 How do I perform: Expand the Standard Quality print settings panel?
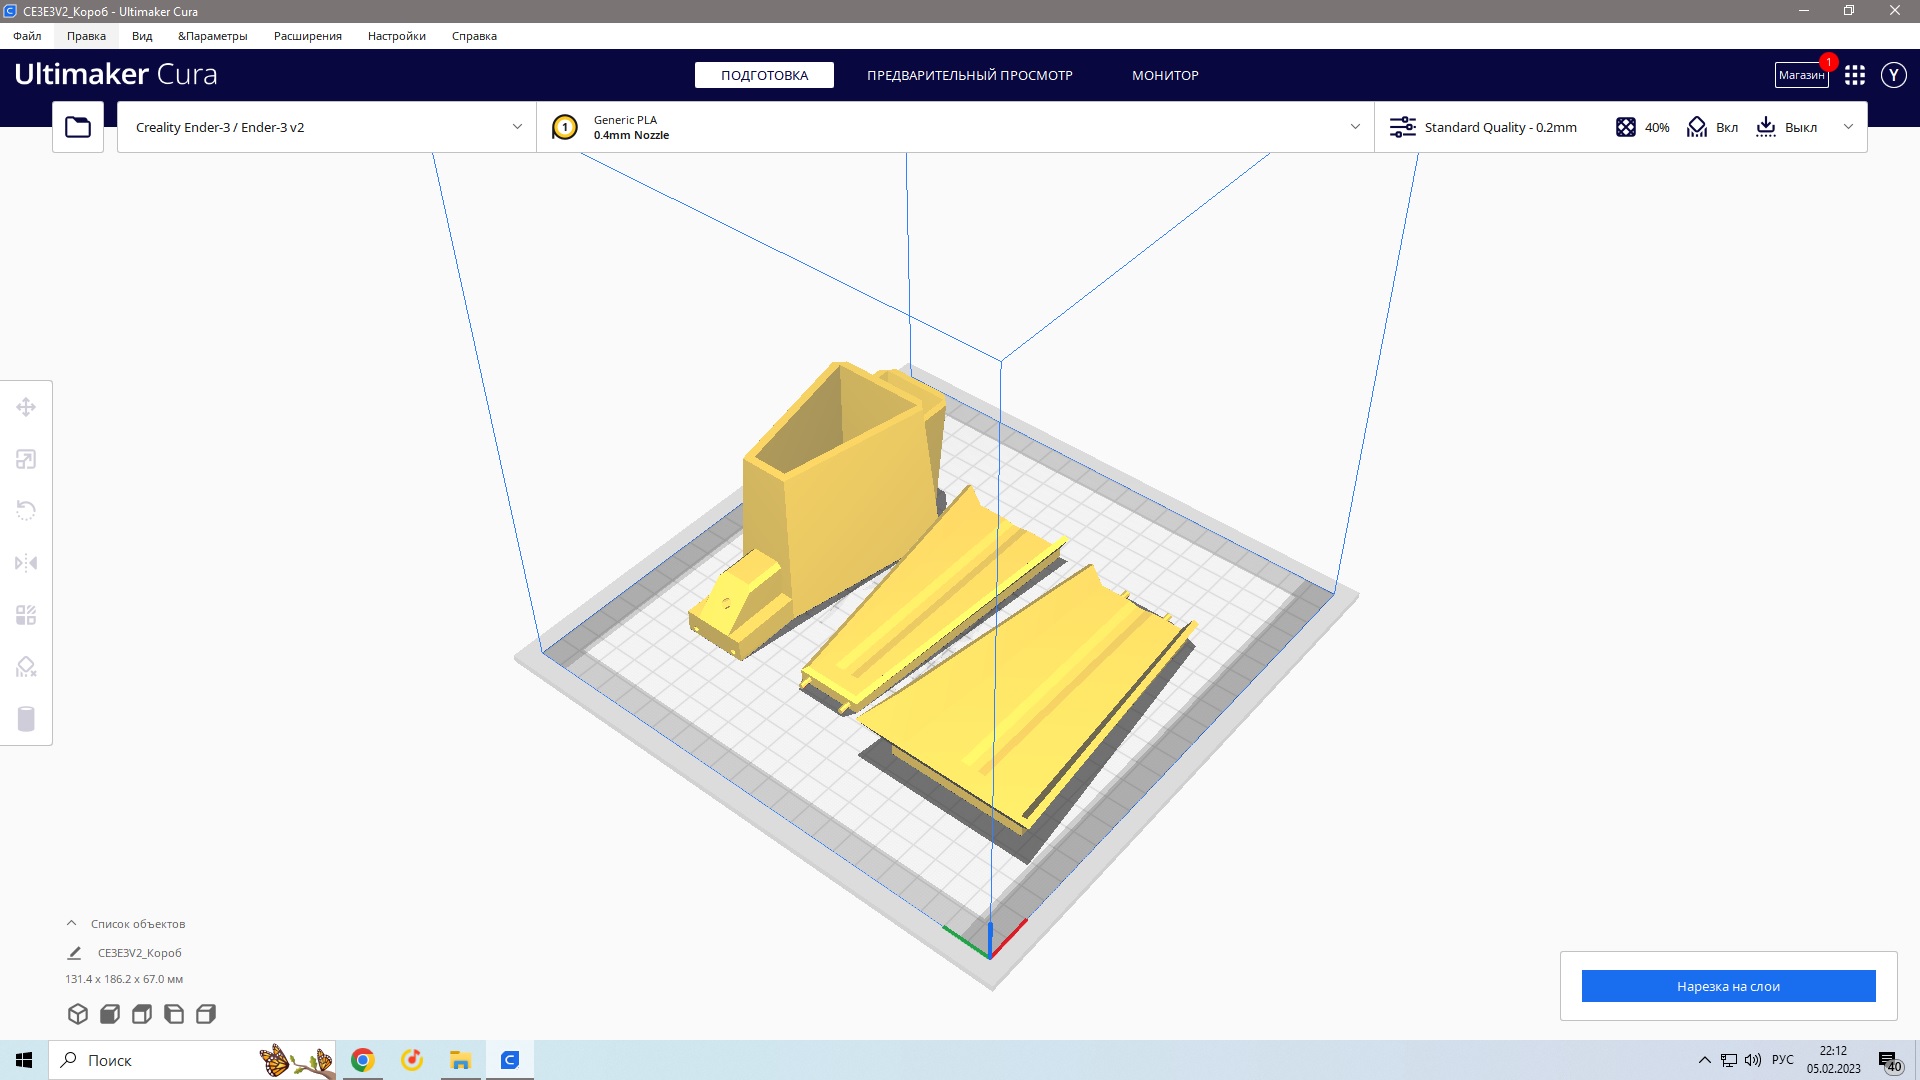[x=1621, y=127]
